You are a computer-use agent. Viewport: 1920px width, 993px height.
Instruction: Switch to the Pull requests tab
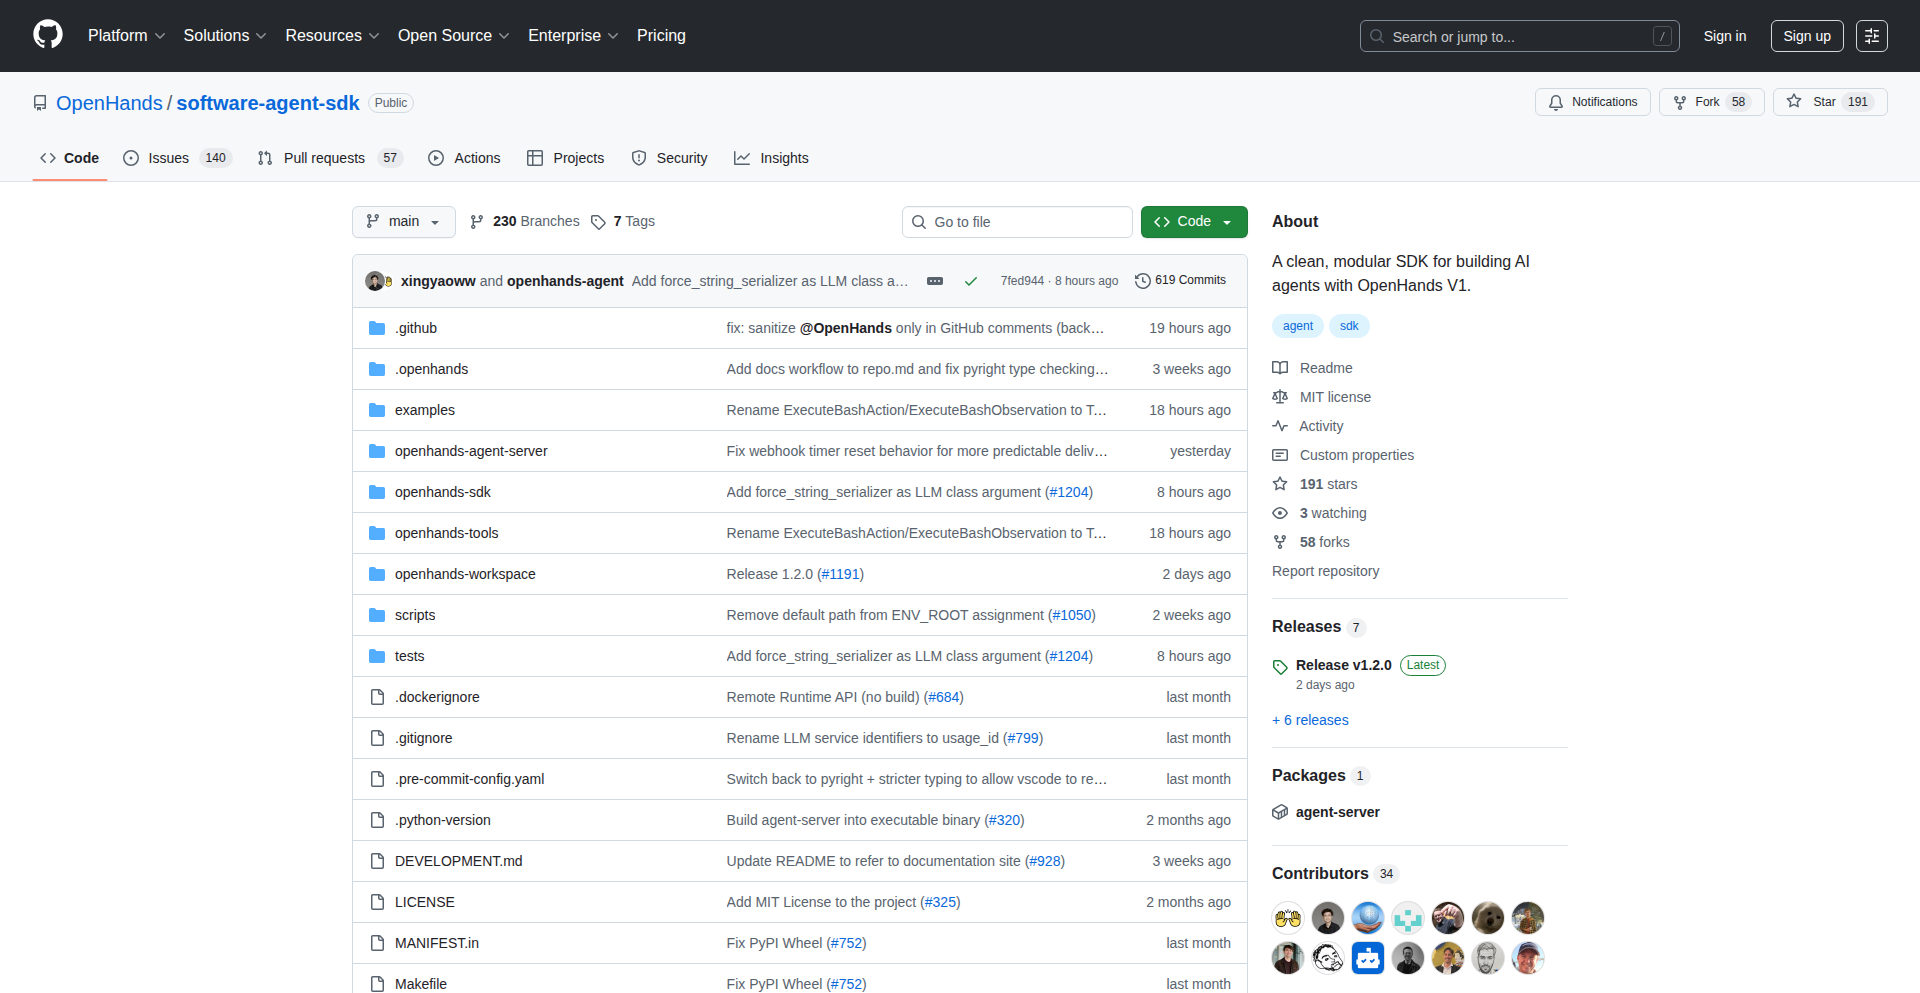(x=324, y=158)
